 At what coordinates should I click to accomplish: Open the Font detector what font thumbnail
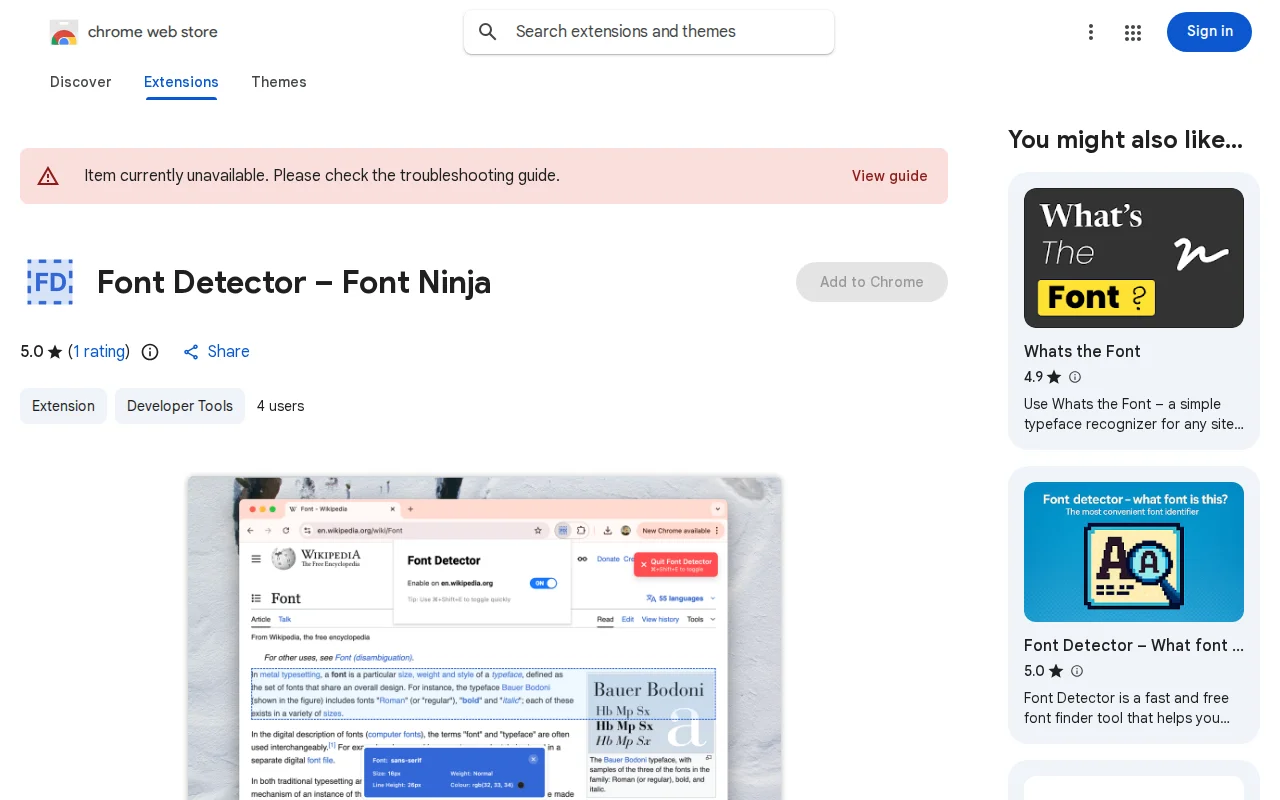1134,552
